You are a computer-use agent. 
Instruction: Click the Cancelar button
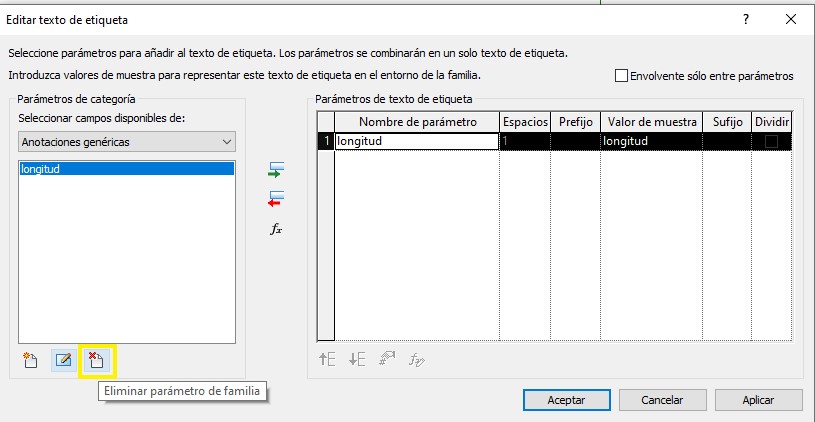[662, 399]
